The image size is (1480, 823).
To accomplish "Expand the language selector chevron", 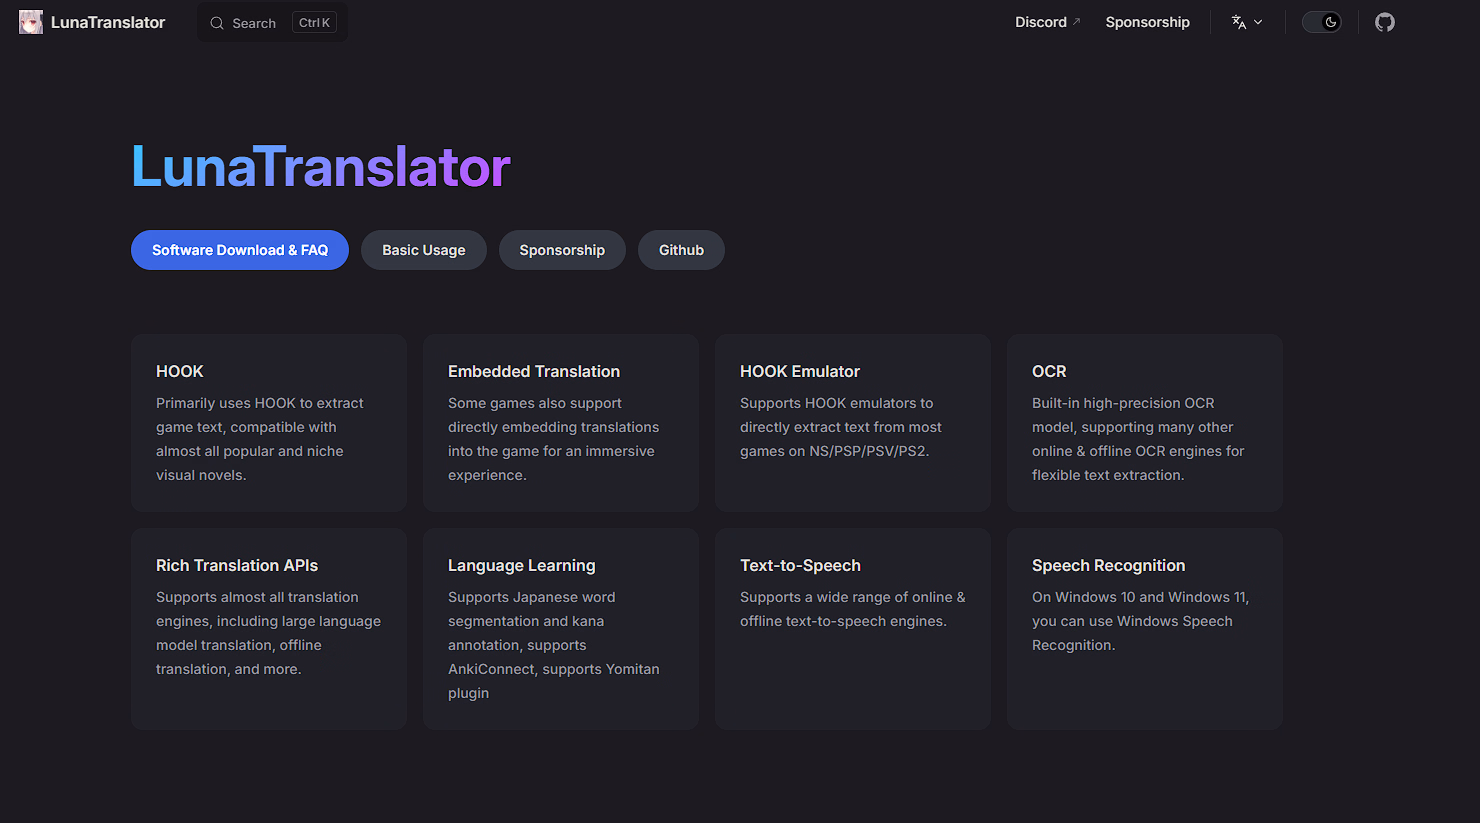I will pyautogui.click(x=1258, y=22).
